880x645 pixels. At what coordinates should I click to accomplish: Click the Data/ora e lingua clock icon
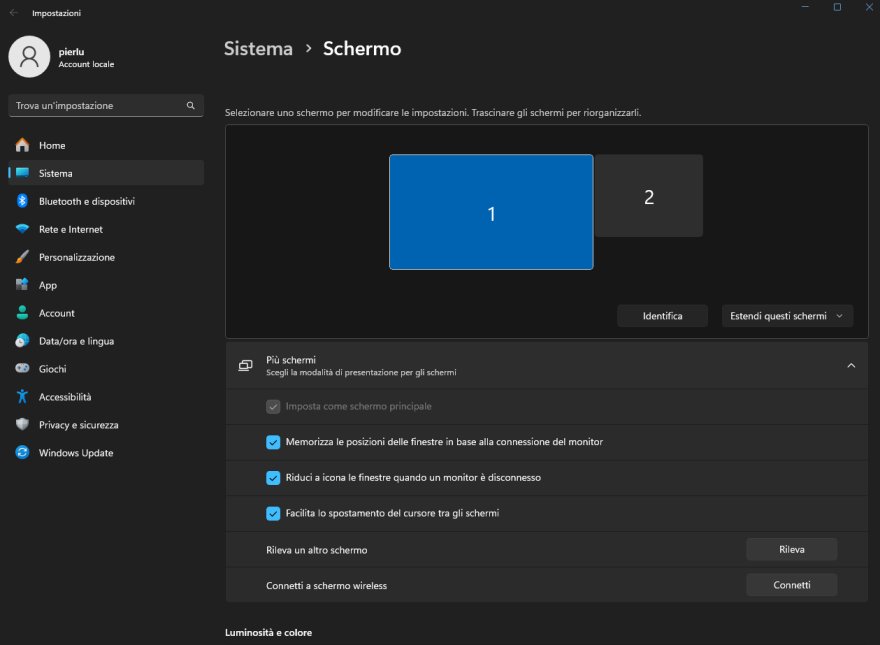[22, 341]
